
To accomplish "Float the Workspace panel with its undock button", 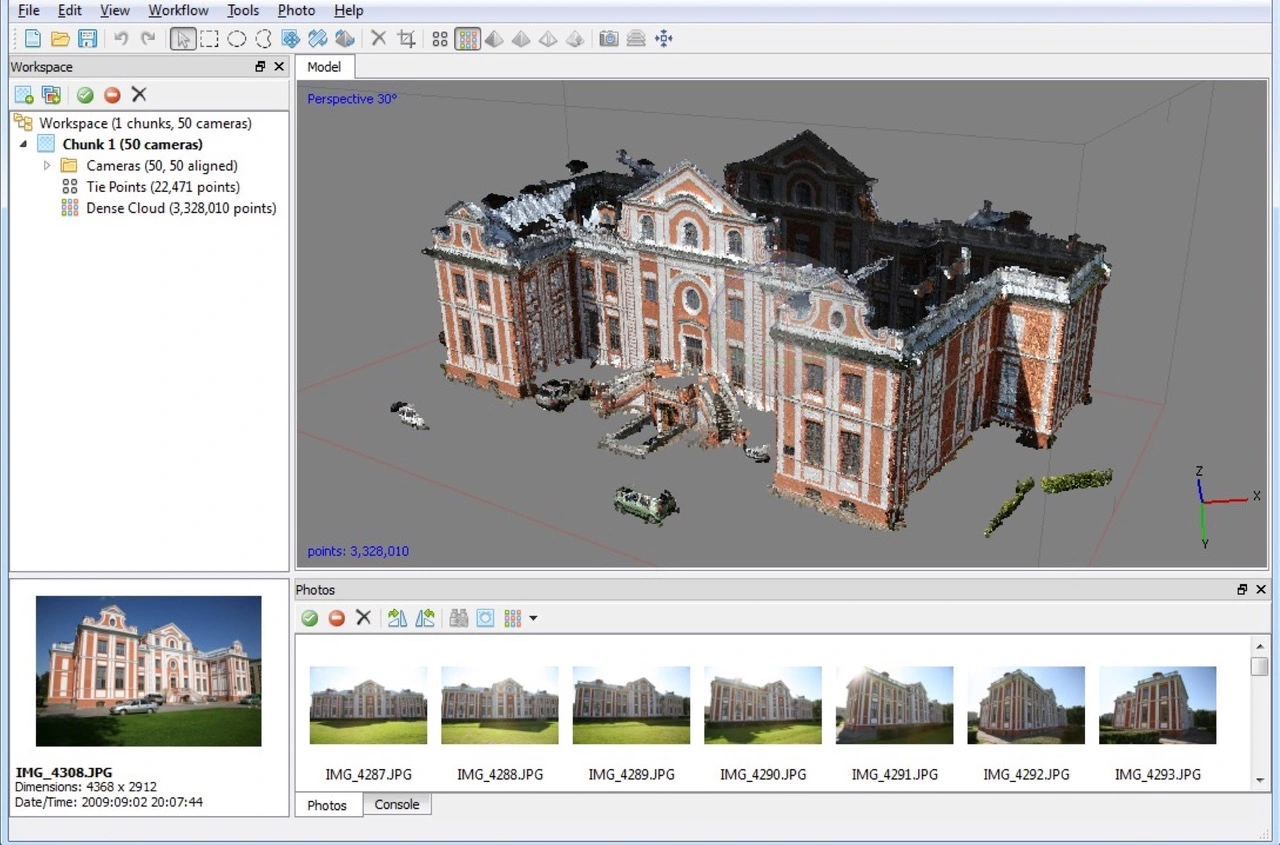I will tap(260, 67).
